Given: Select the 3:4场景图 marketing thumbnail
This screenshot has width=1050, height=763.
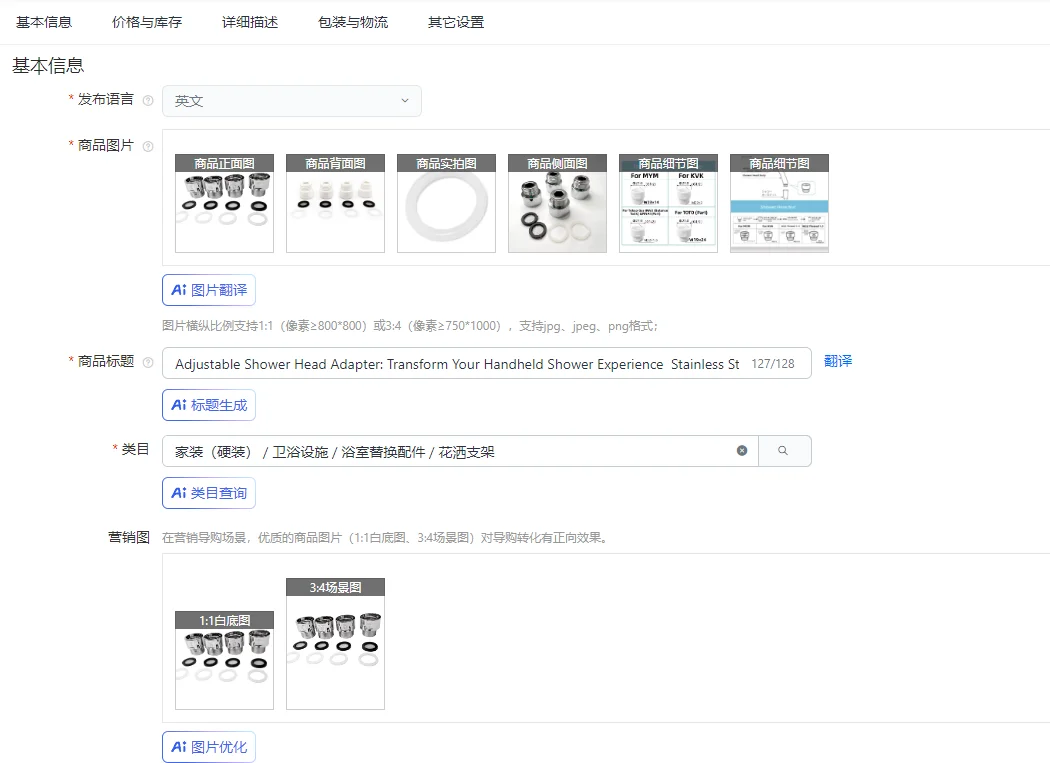Looking at the screenshot, I should tap(335, 644).
